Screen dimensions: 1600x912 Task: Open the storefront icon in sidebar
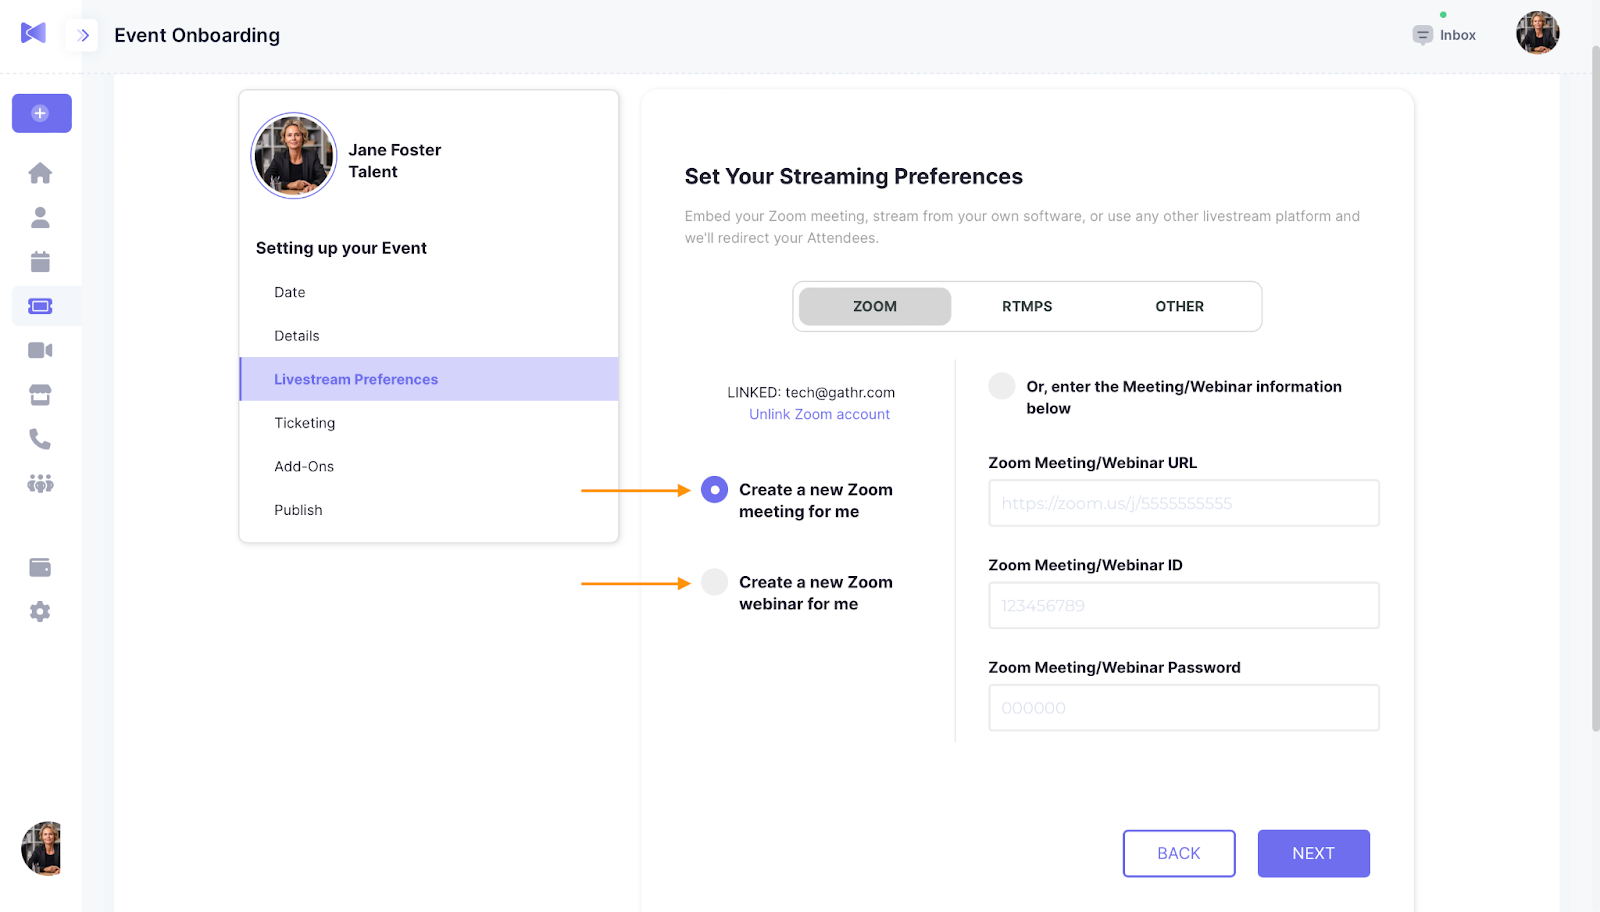40,395
